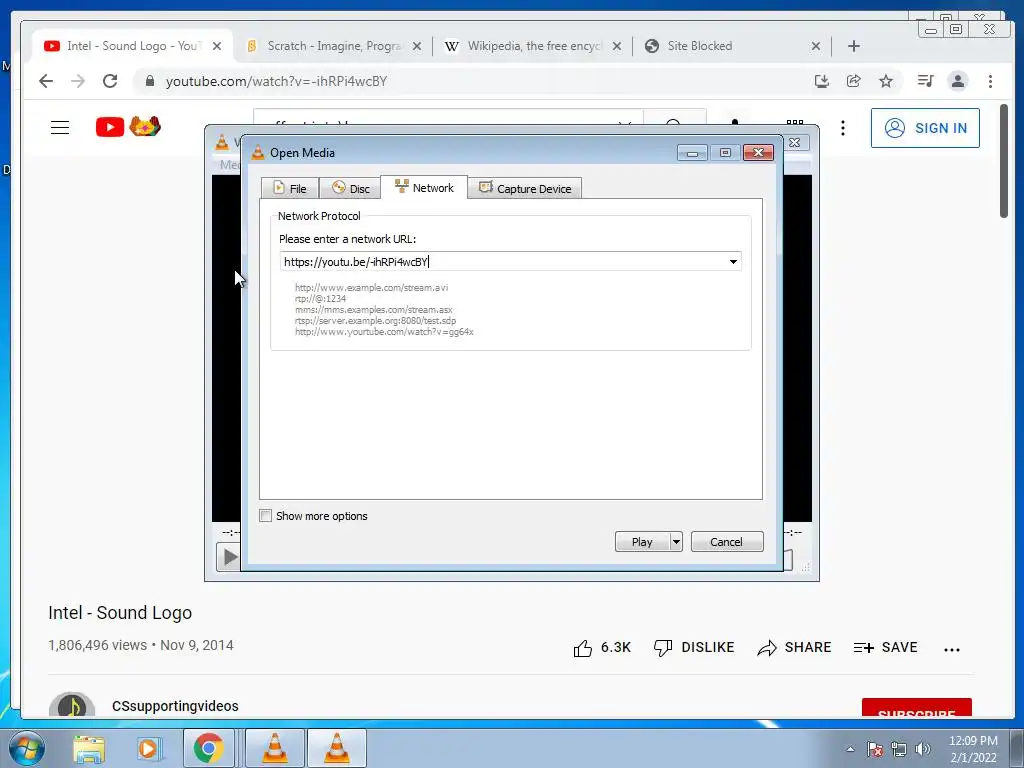
Task: Switch to the File tab in Open Media
Action: click(289, 189)
